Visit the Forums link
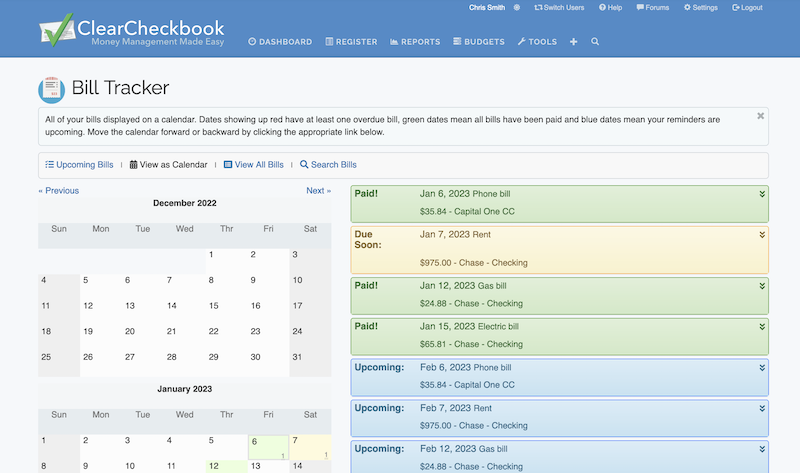The width and height of the screenshot is (800, 473). pos(653,8)
